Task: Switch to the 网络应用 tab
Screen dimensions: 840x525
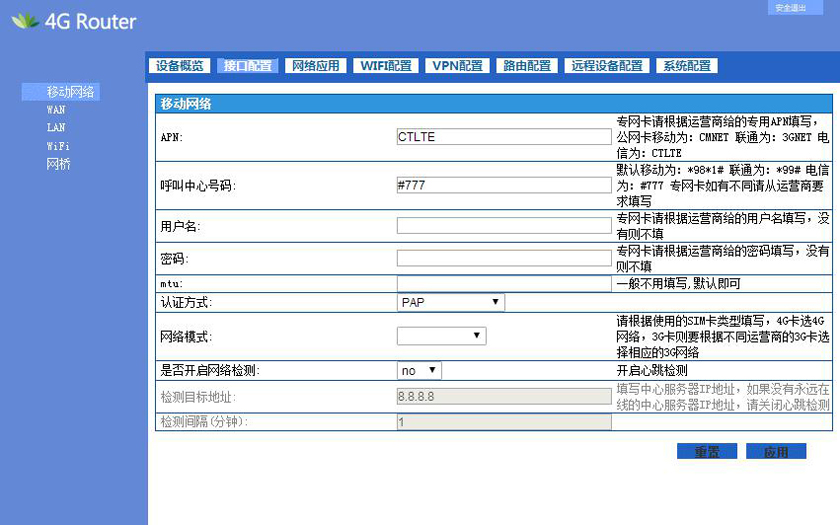Action: click(x=315, y=66)
